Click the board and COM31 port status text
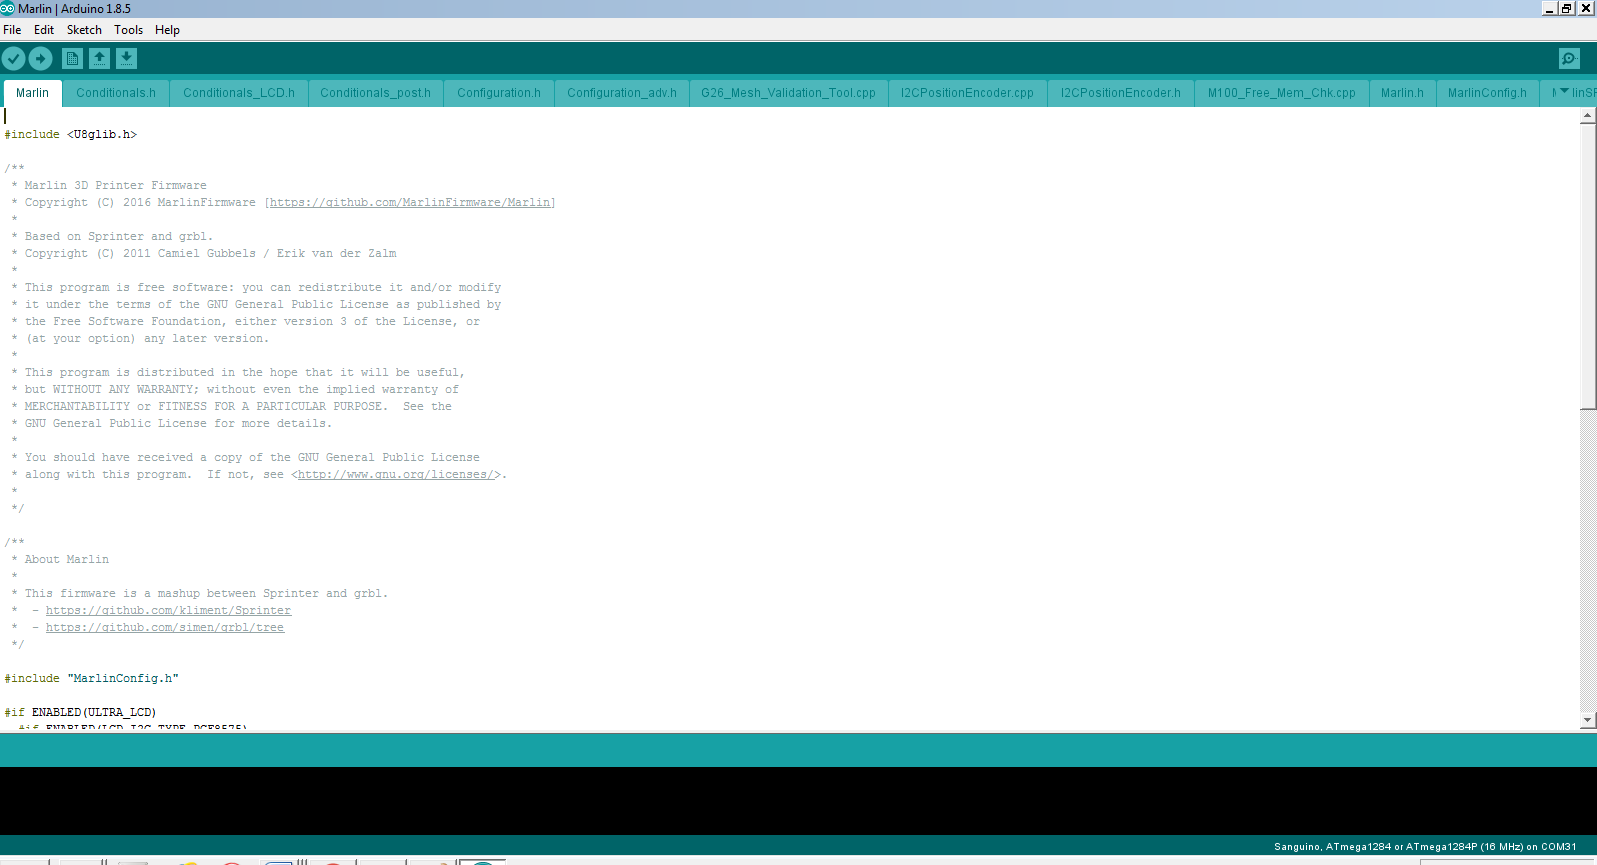 (x=1425, y=847)
